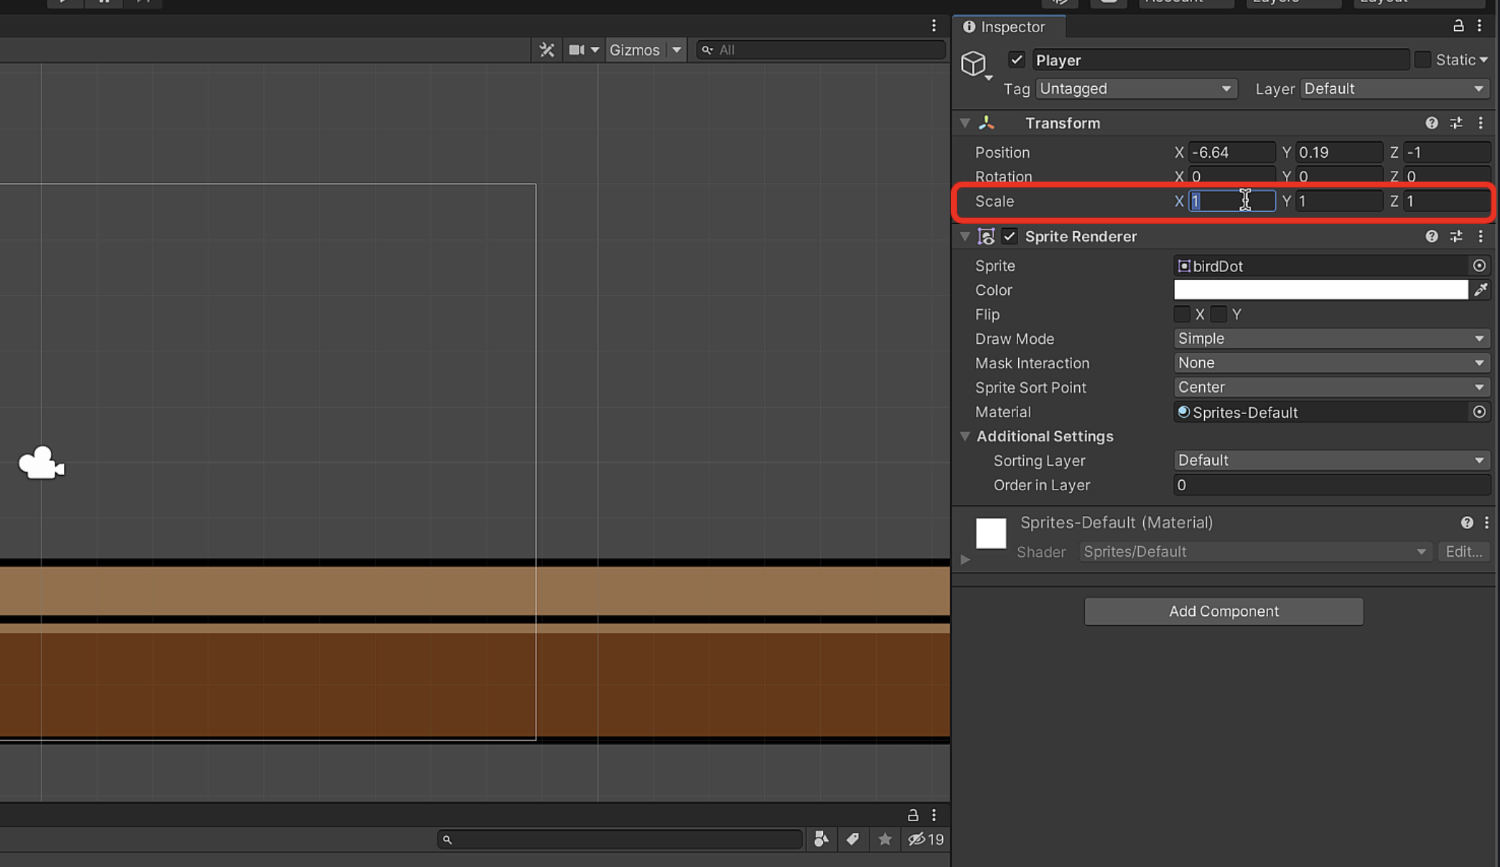Disable the Sprite Renderer component checkbox
Image resolution: width=1500 pixels, height=867 pixels.
[1010, 236]
